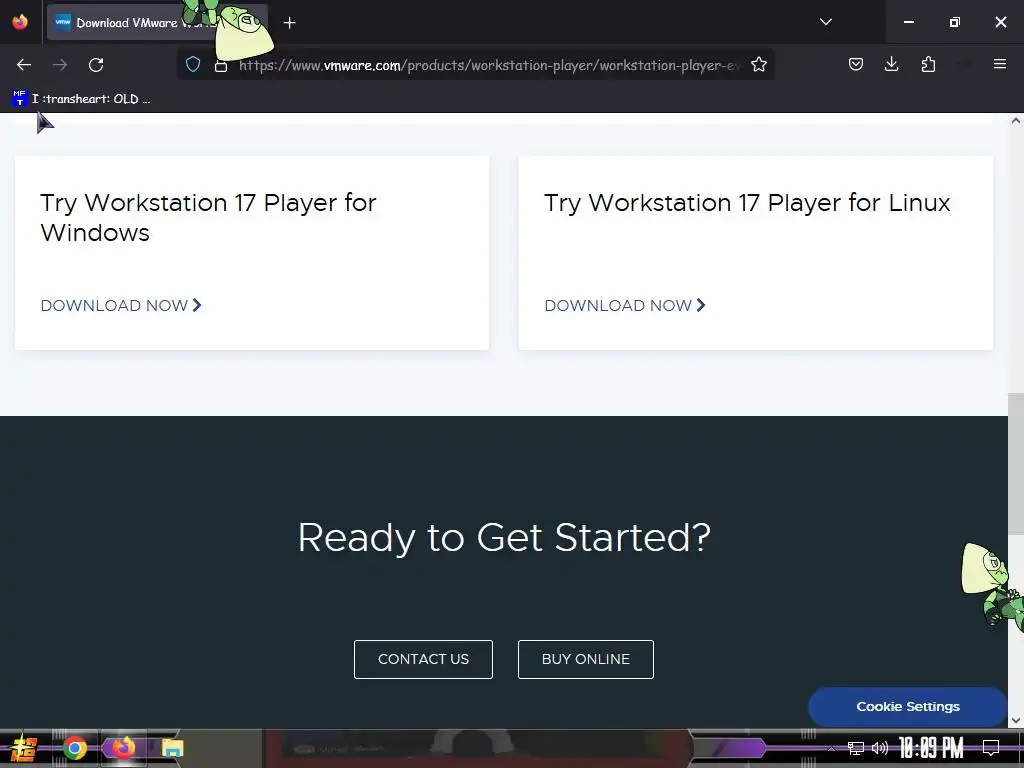Click the taskbar clock showing 10:09 PM
Image resolution: width=1024 pixels, height=768 pixels.
pyautogui.click(x=931, y=748)
